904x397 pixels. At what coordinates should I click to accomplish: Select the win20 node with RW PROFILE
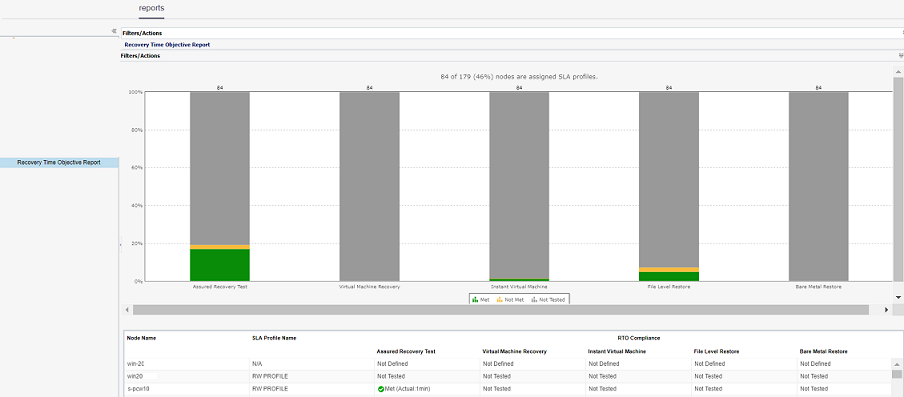pyautogui.click(x=507, y=376)
